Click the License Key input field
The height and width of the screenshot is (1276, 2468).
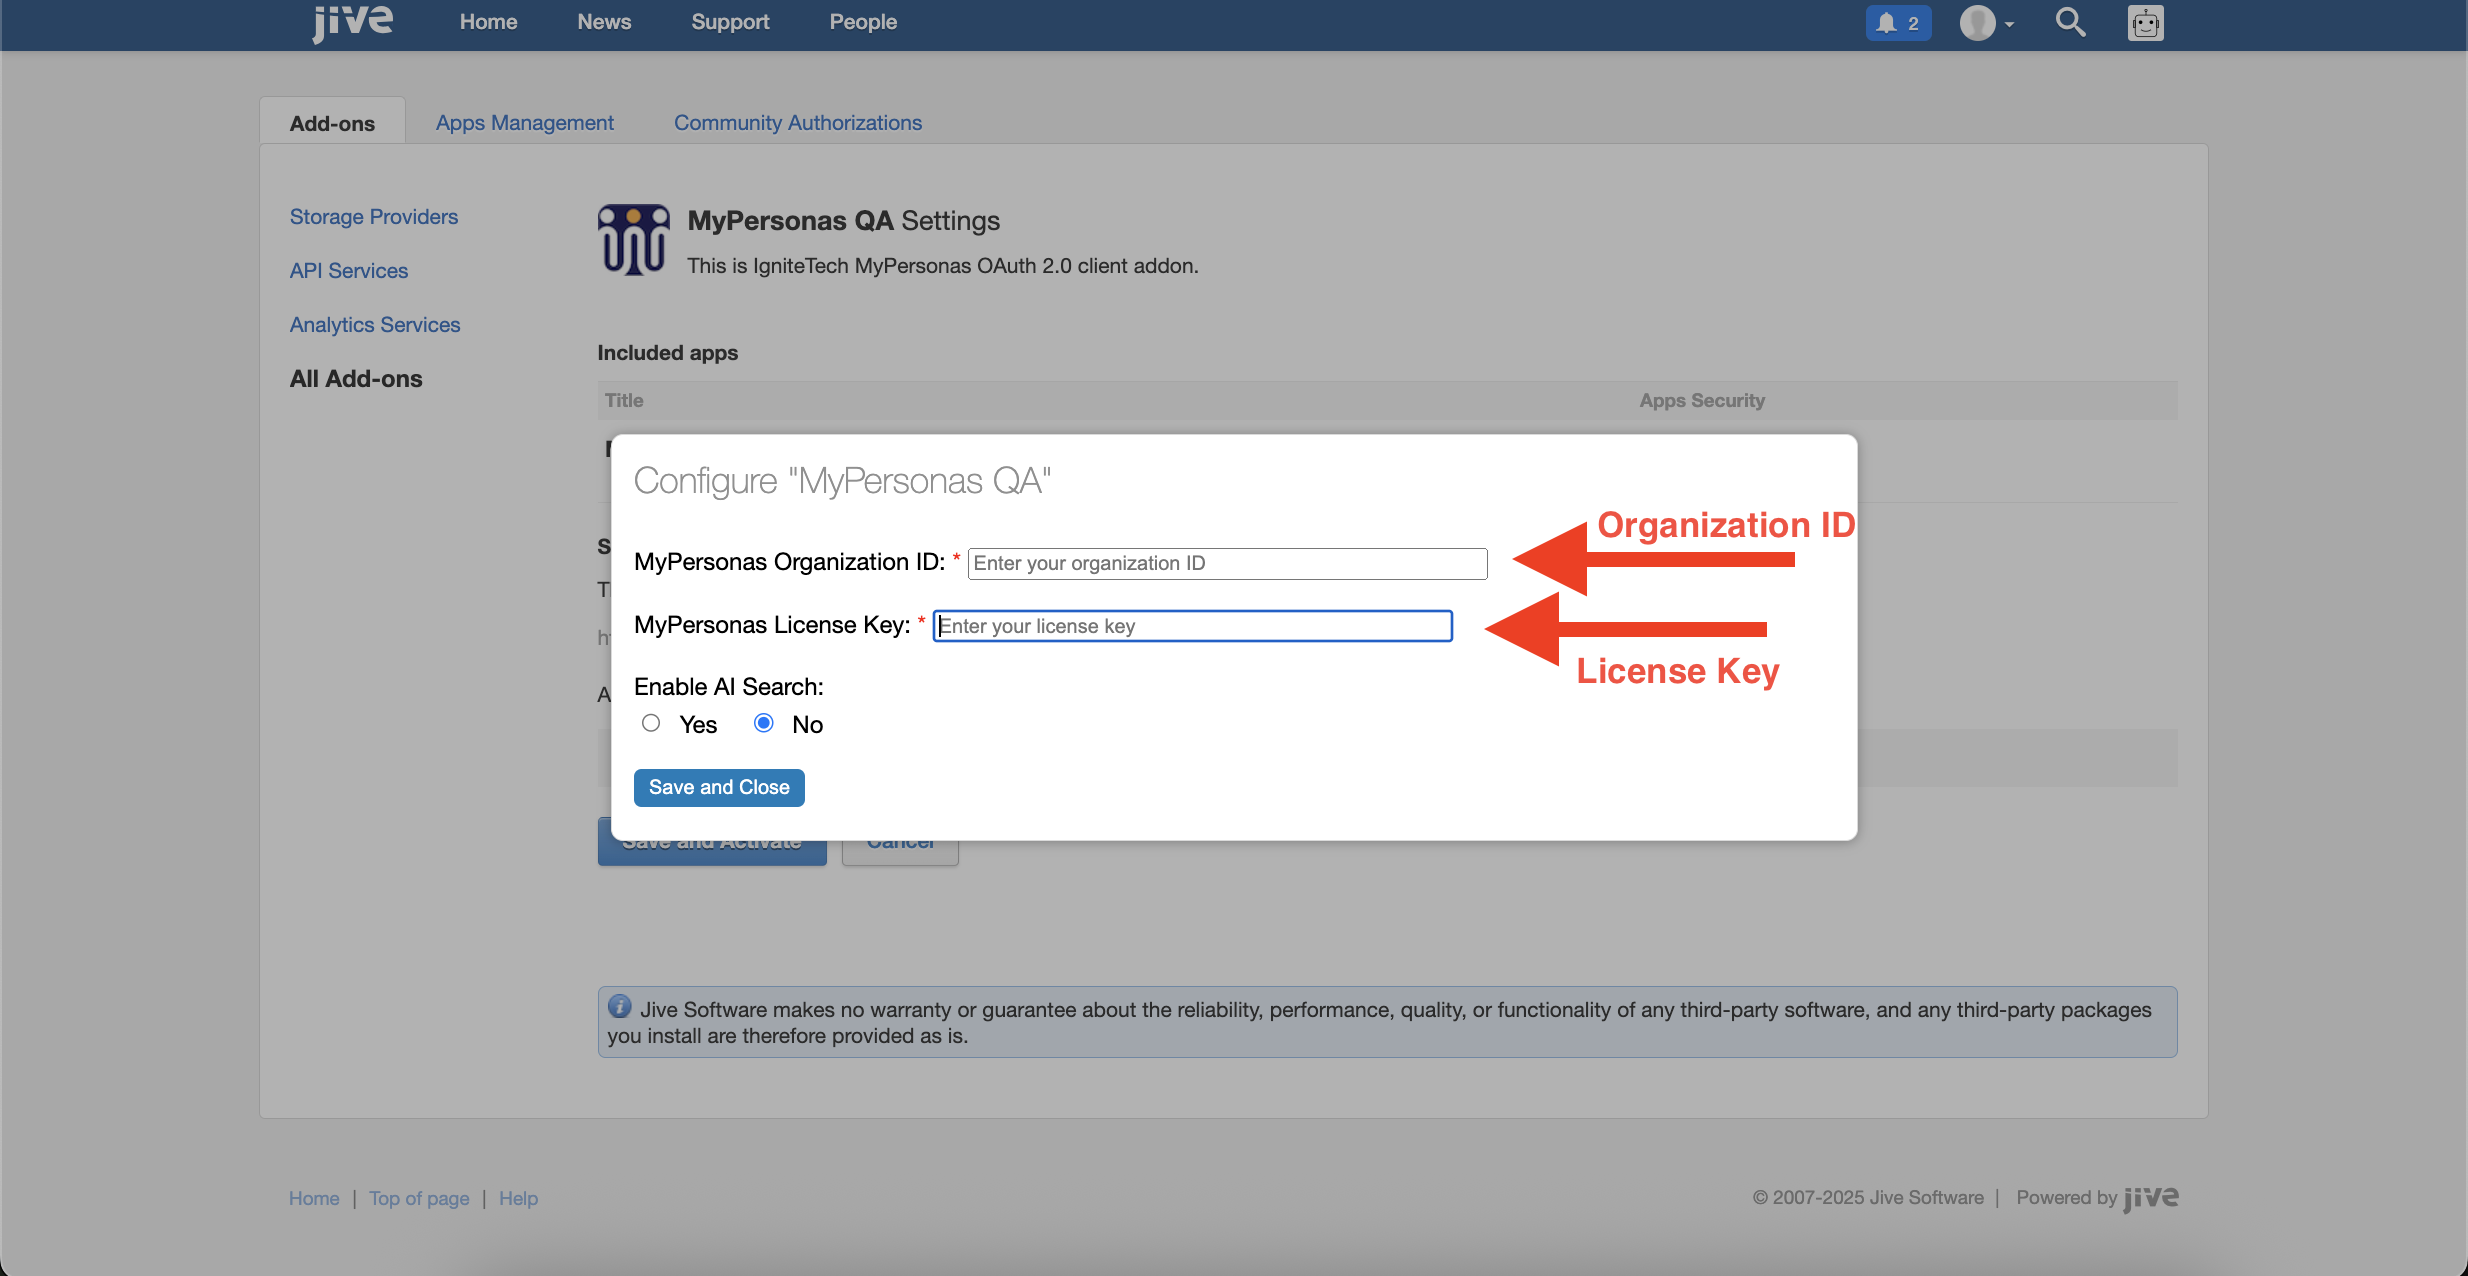click(x=1192, y=626)
